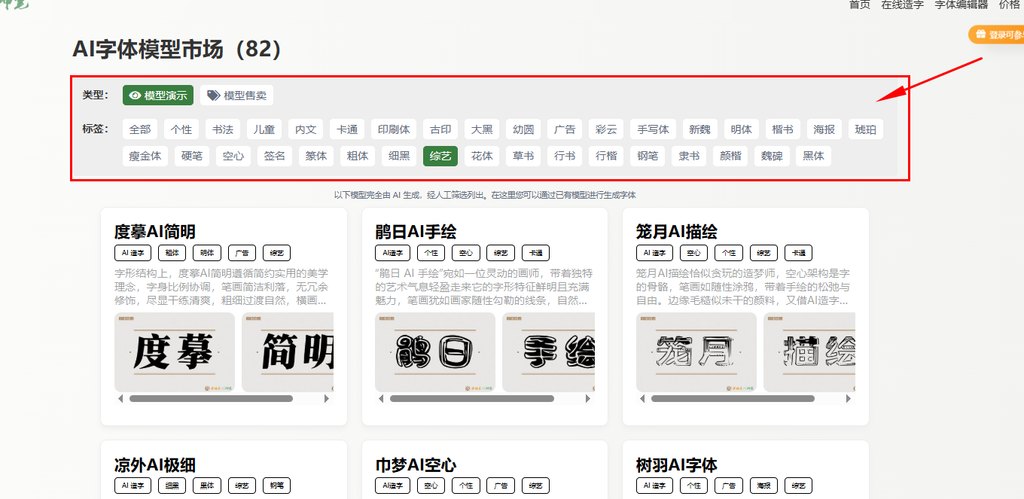Viewport: 1024px width, 499px height.
Task: Select the 模型售卖 type filter with tag icon
Action: coord(236,95)
